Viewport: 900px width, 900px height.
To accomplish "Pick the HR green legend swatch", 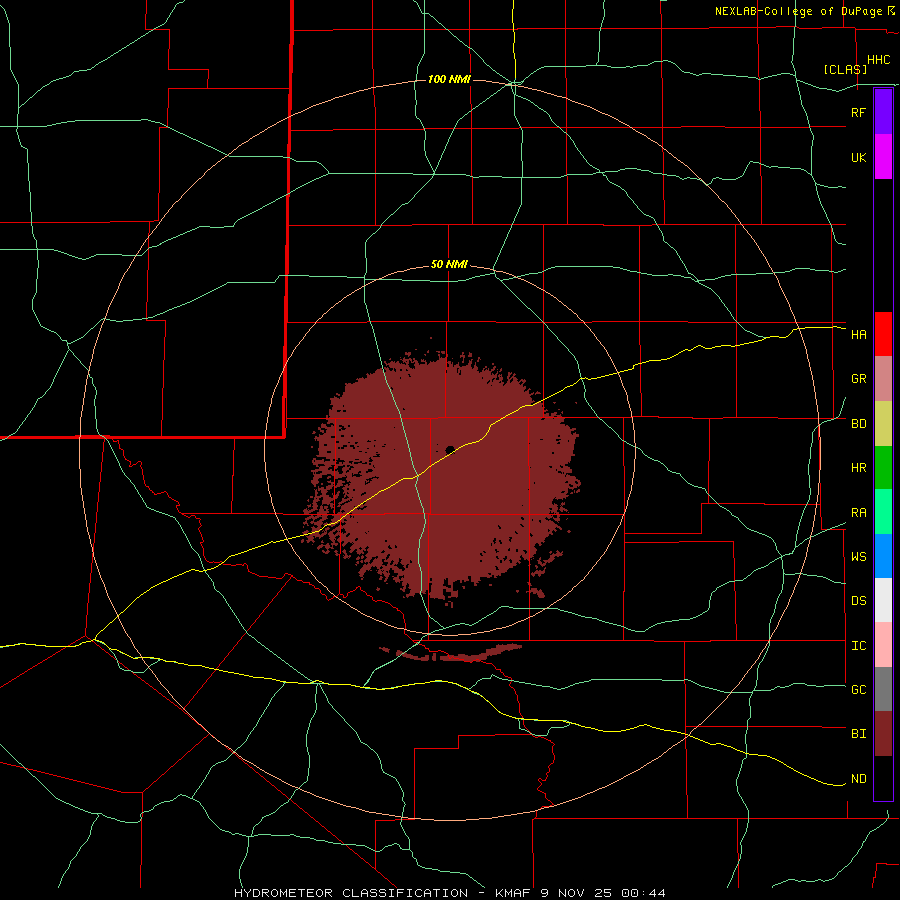I will [x=883, y=468].
